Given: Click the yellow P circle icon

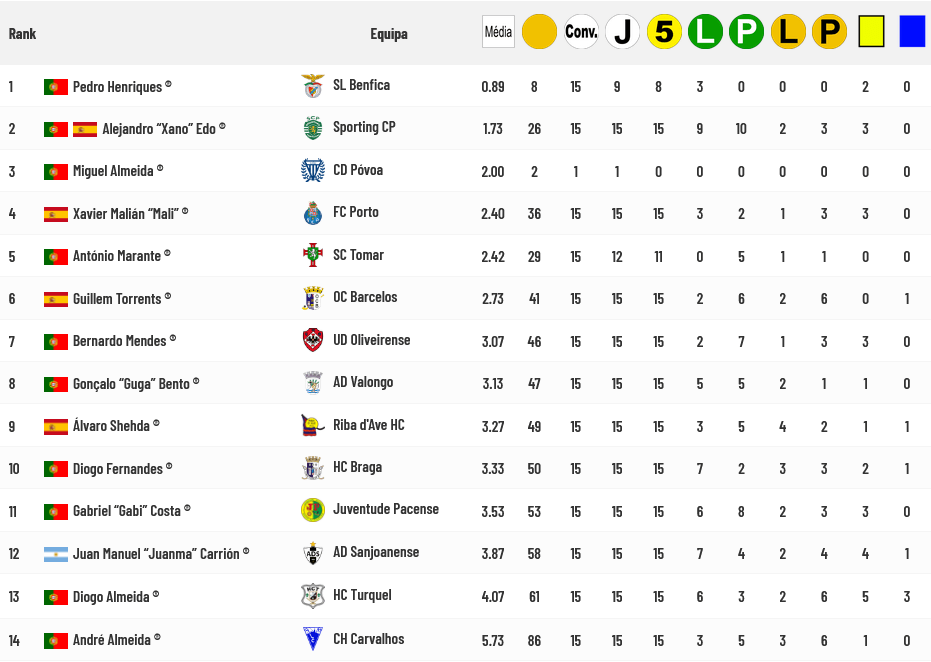Looking at the screenshot, I should click(829, 32).
